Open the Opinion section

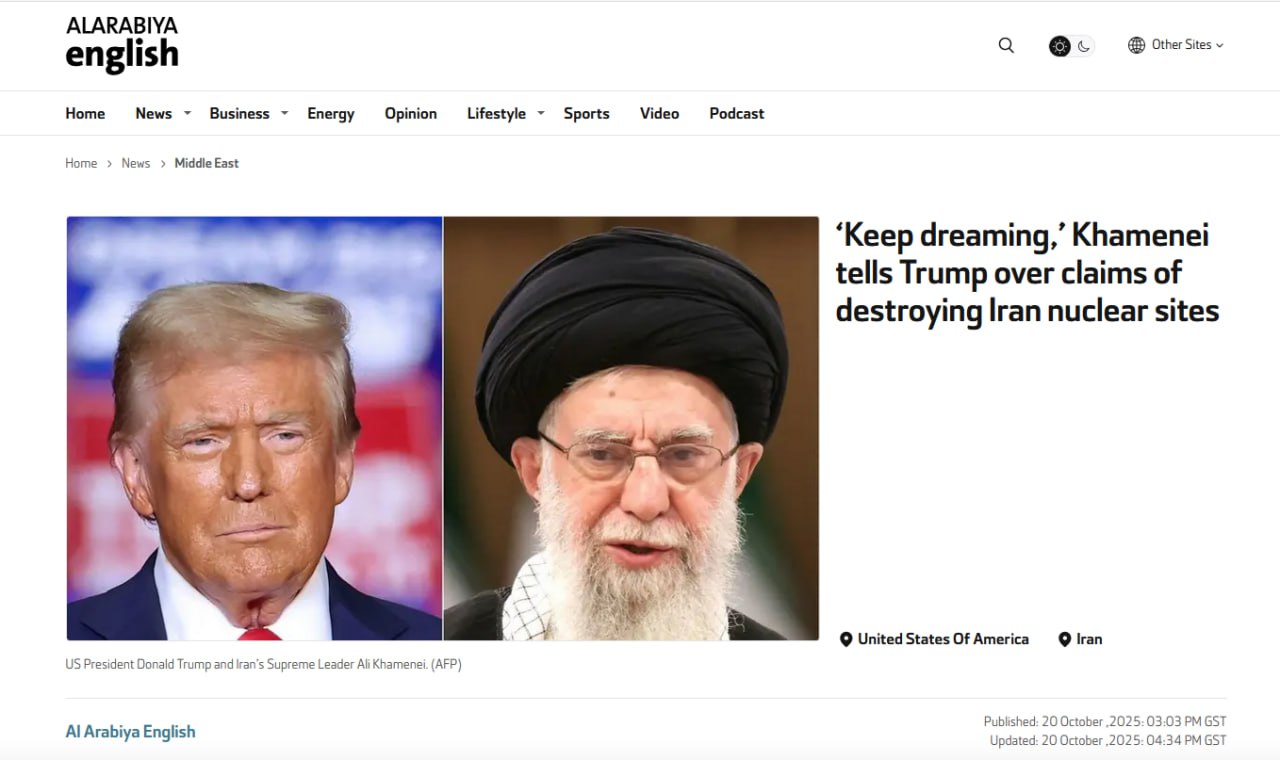pyautogui.click(x=411, y=114)
